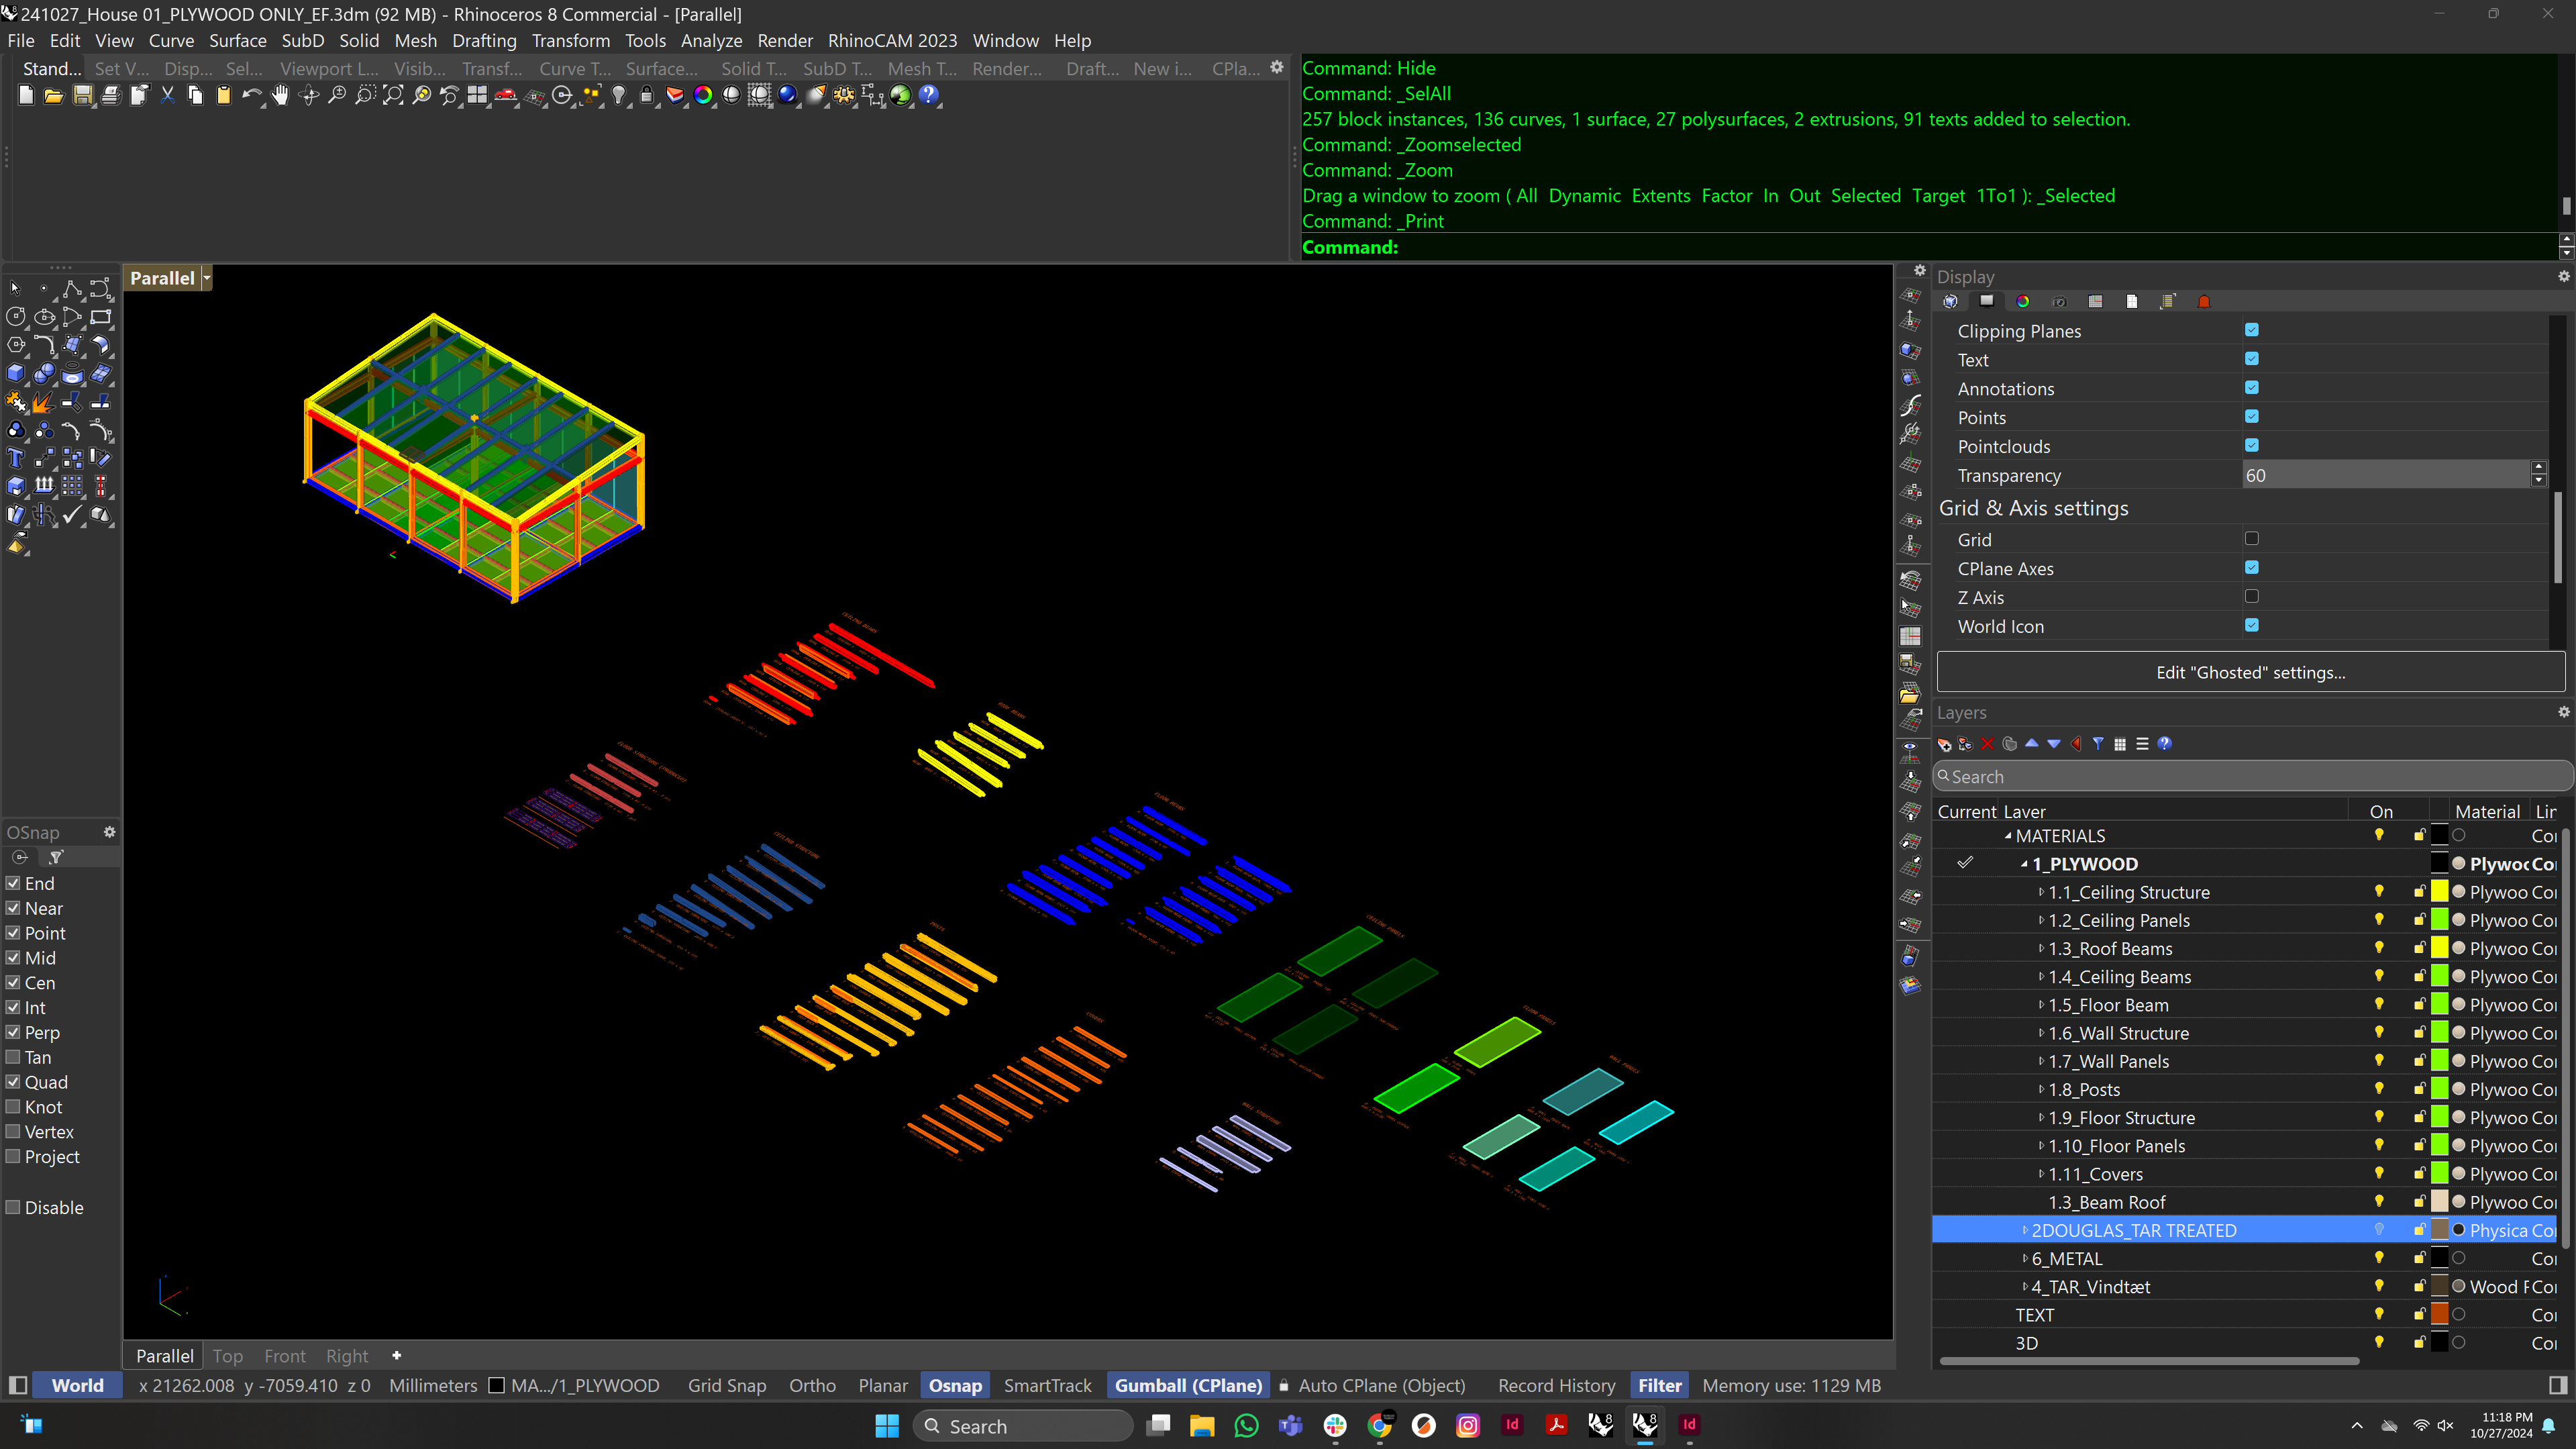2576x1449 pixels.
Task: Click the lock icon in standard toolbar
Action: 647,95
